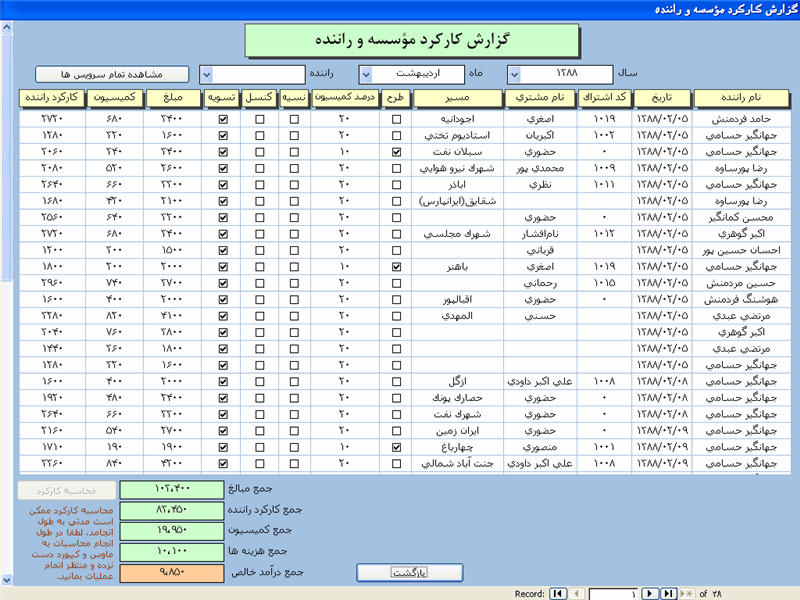Click the نام مشتري column header
Viewport: 800px width, 600px height.
[540, 98]
